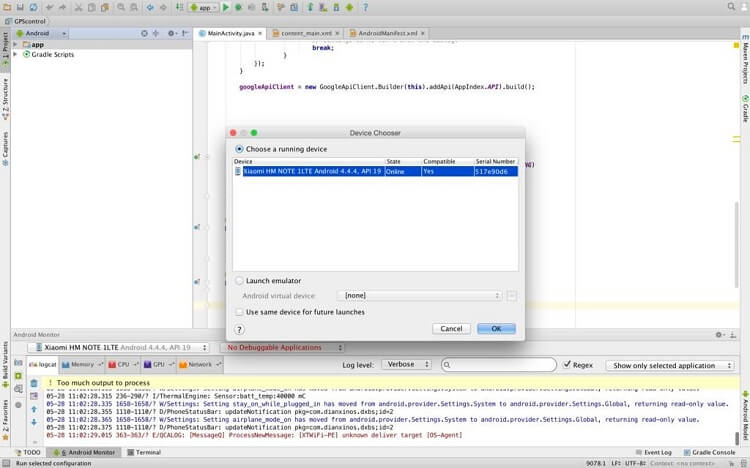
Task: Click the Redo arrow in toolbar
Action: [x=63, y=7]
